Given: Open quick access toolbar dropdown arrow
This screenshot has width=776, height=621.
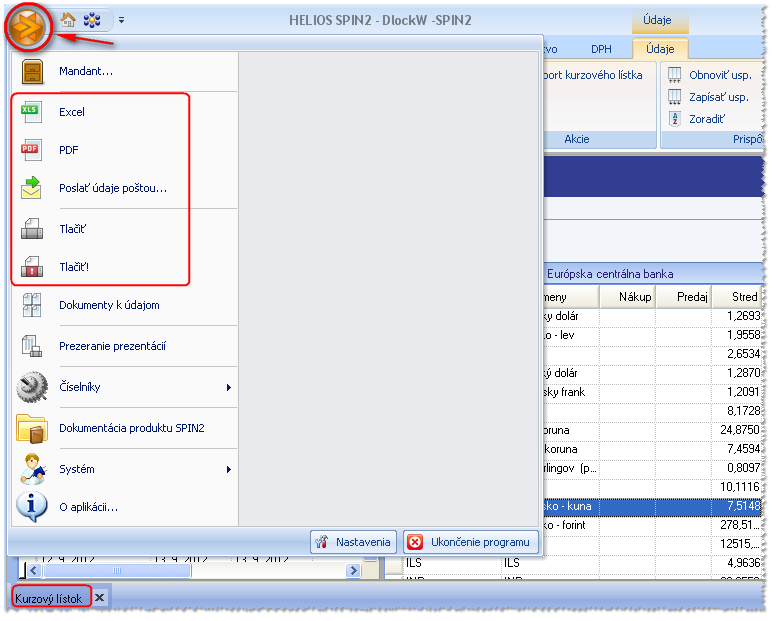Looking at the screenshot, I should pos(122,20).
